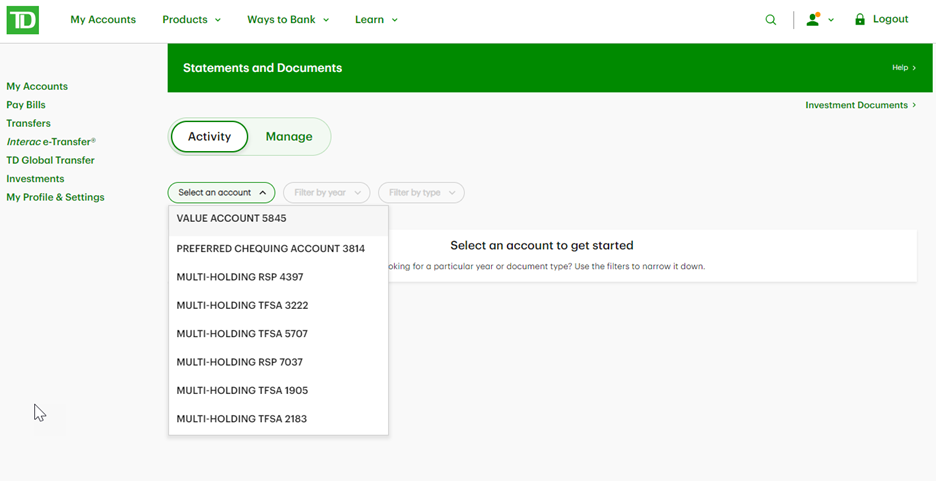Switch to the Activity toggle
Screen dimensions: 936x481
[210, 137]
